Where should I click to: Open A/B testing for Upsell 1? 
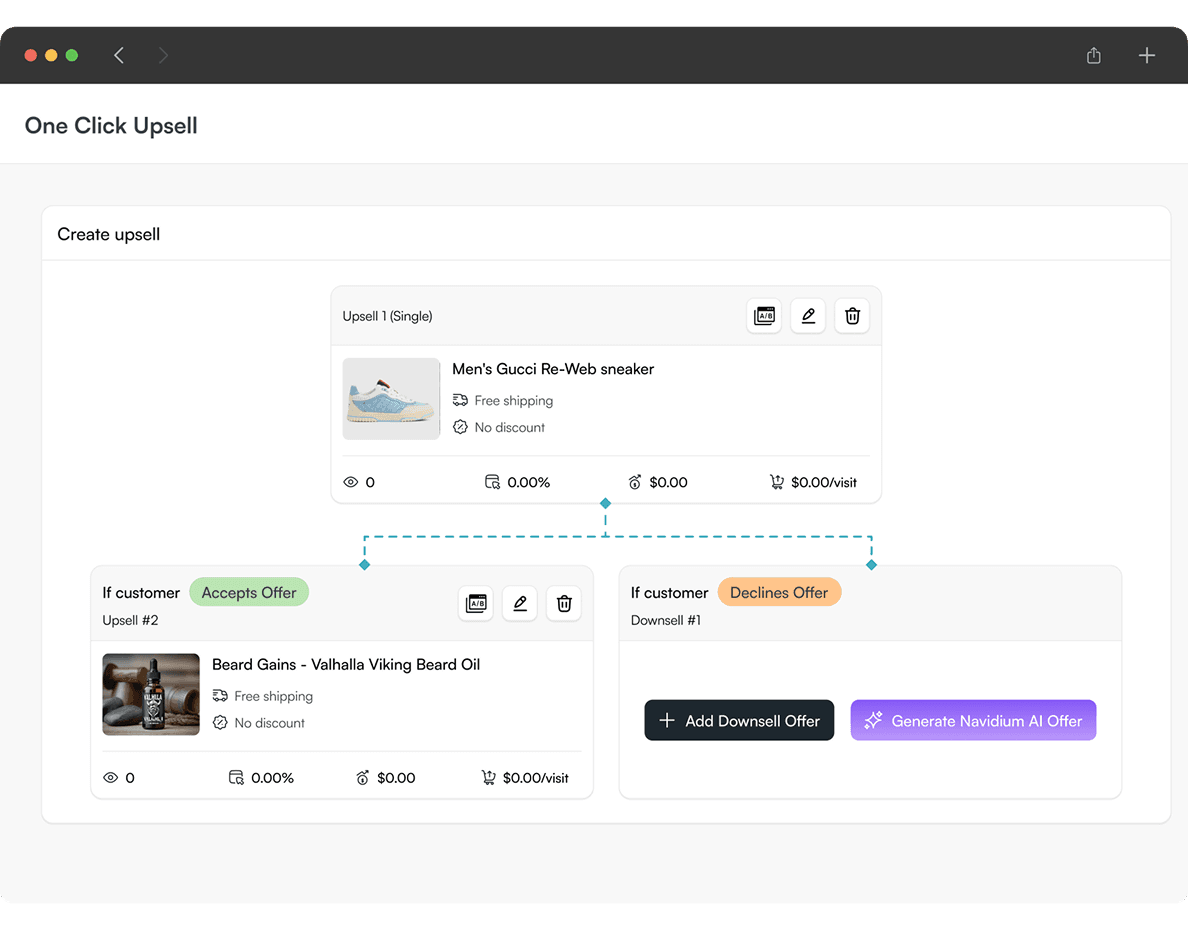(764, 315)
